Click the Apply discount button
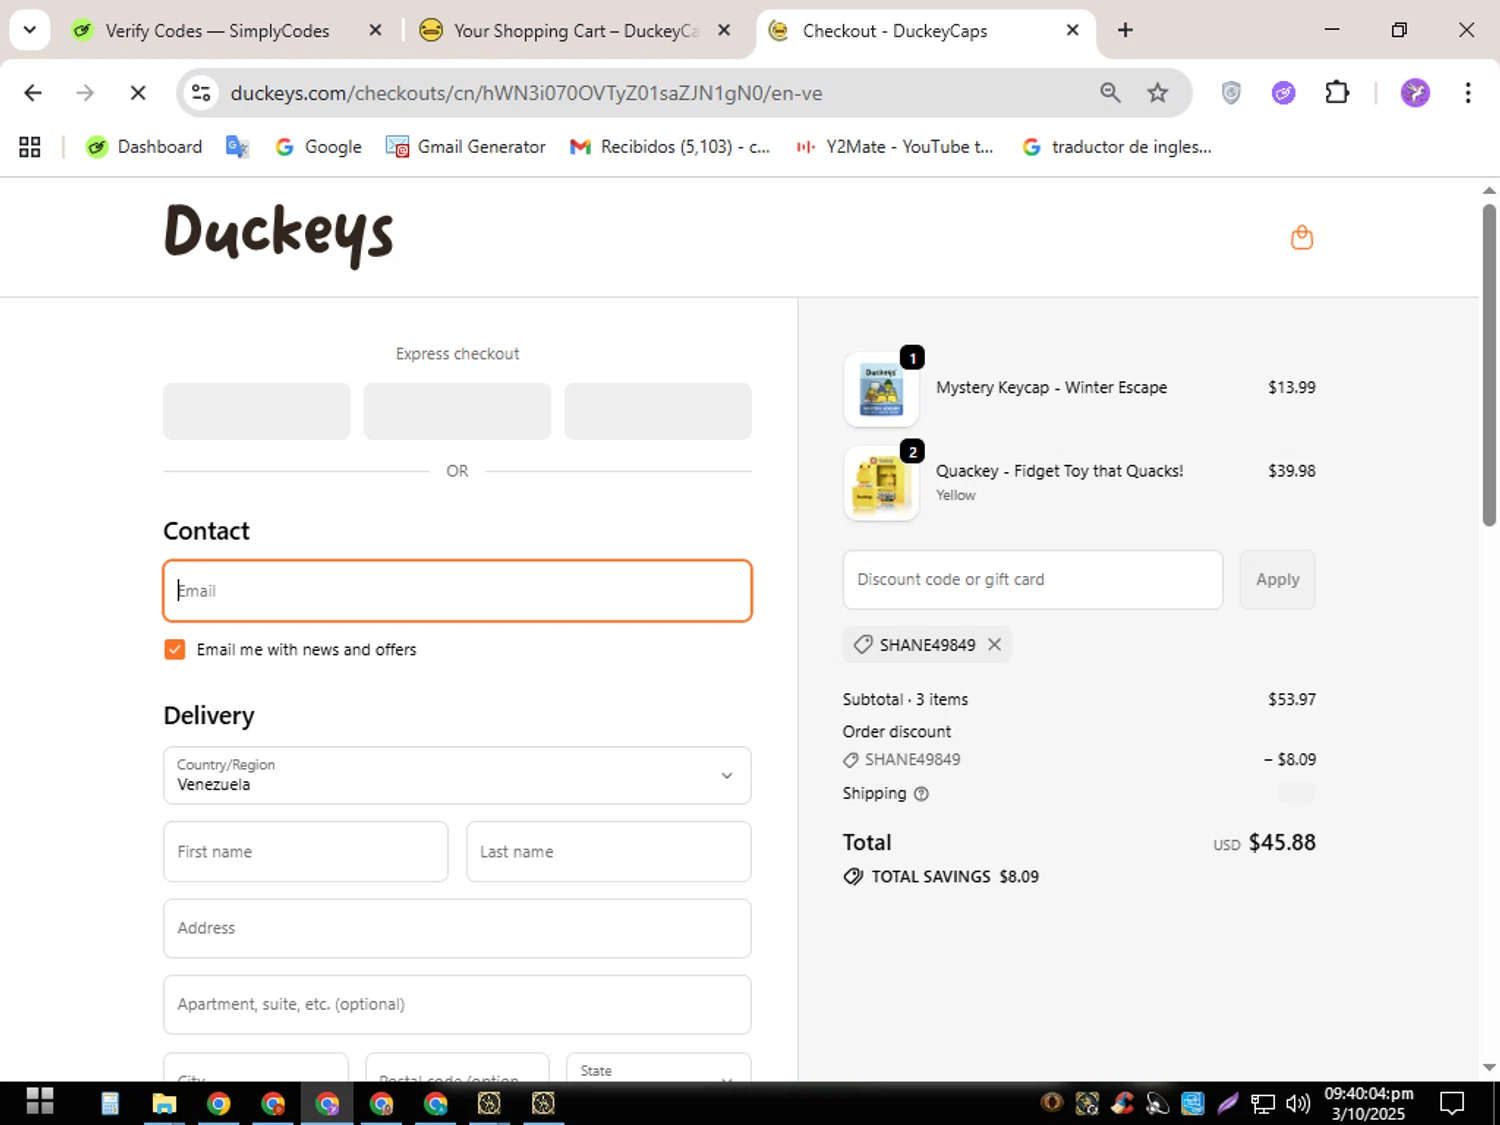 pos(1277,580)
